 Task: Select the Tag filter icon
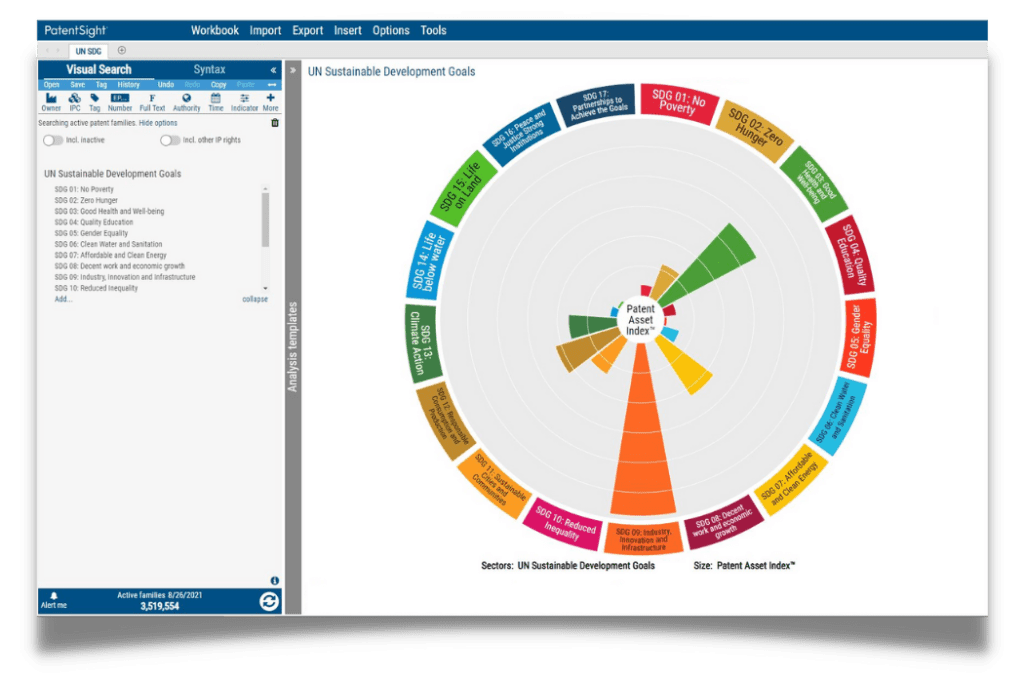point(95,102)
